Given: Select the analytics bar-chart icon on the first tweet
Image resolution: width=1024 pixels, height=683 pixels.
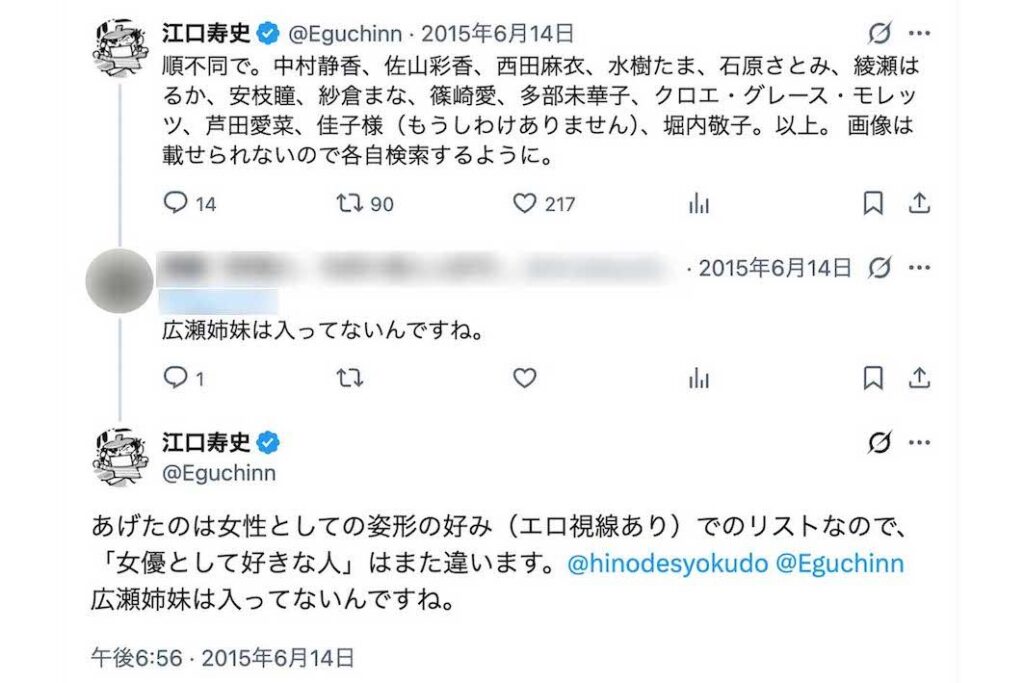Looking at the screenshot, I should tap(700, 203).
